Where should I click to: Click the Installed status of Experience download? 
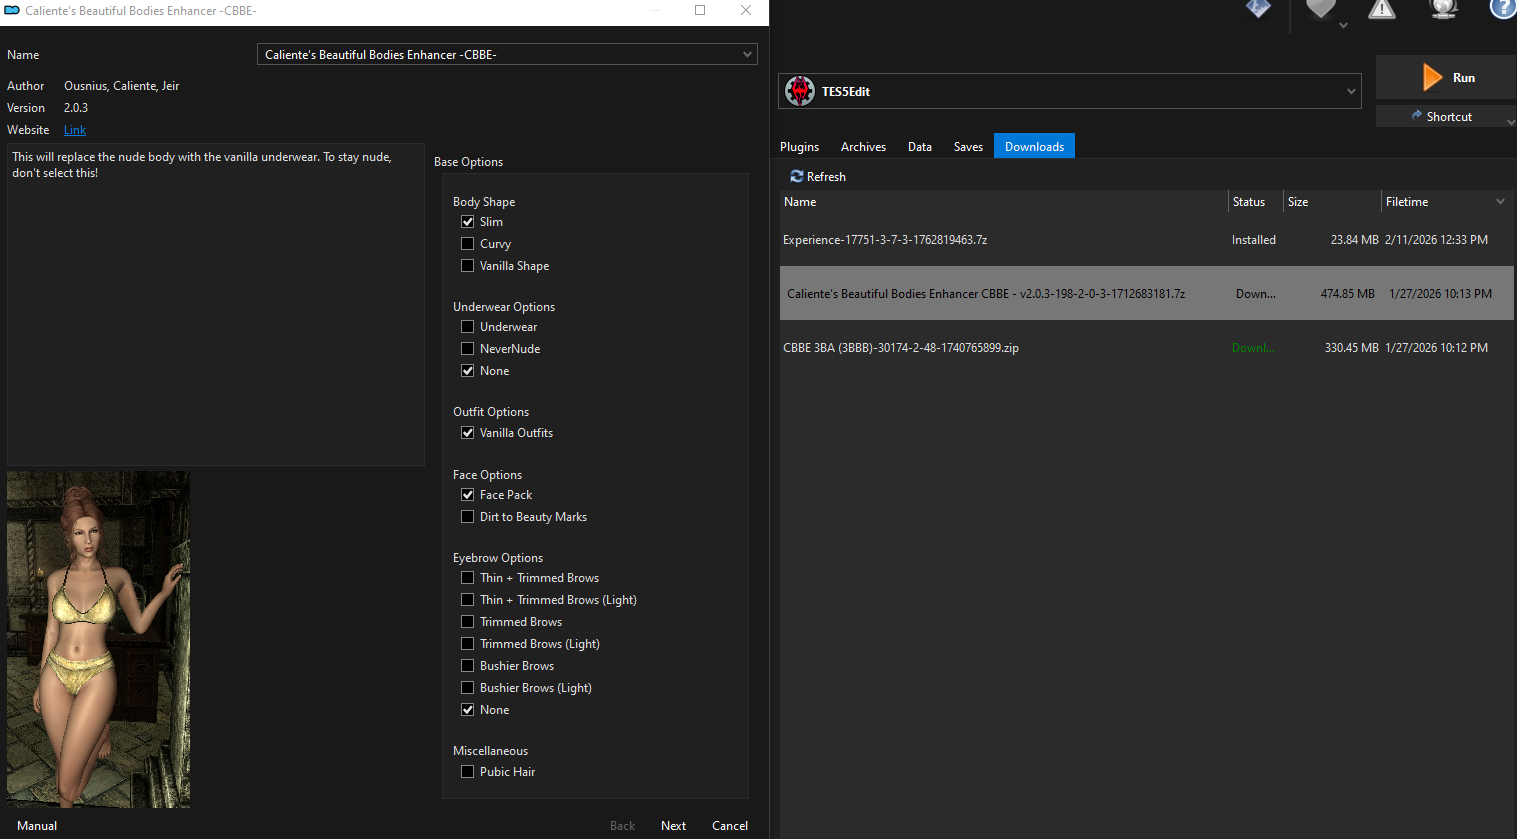pos(1254,240)
